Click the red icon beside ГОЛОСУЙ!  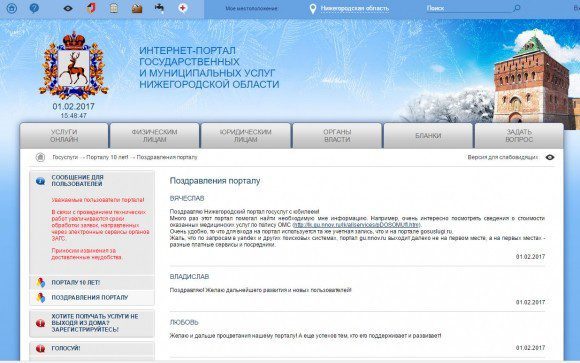[x=40, y=349]
